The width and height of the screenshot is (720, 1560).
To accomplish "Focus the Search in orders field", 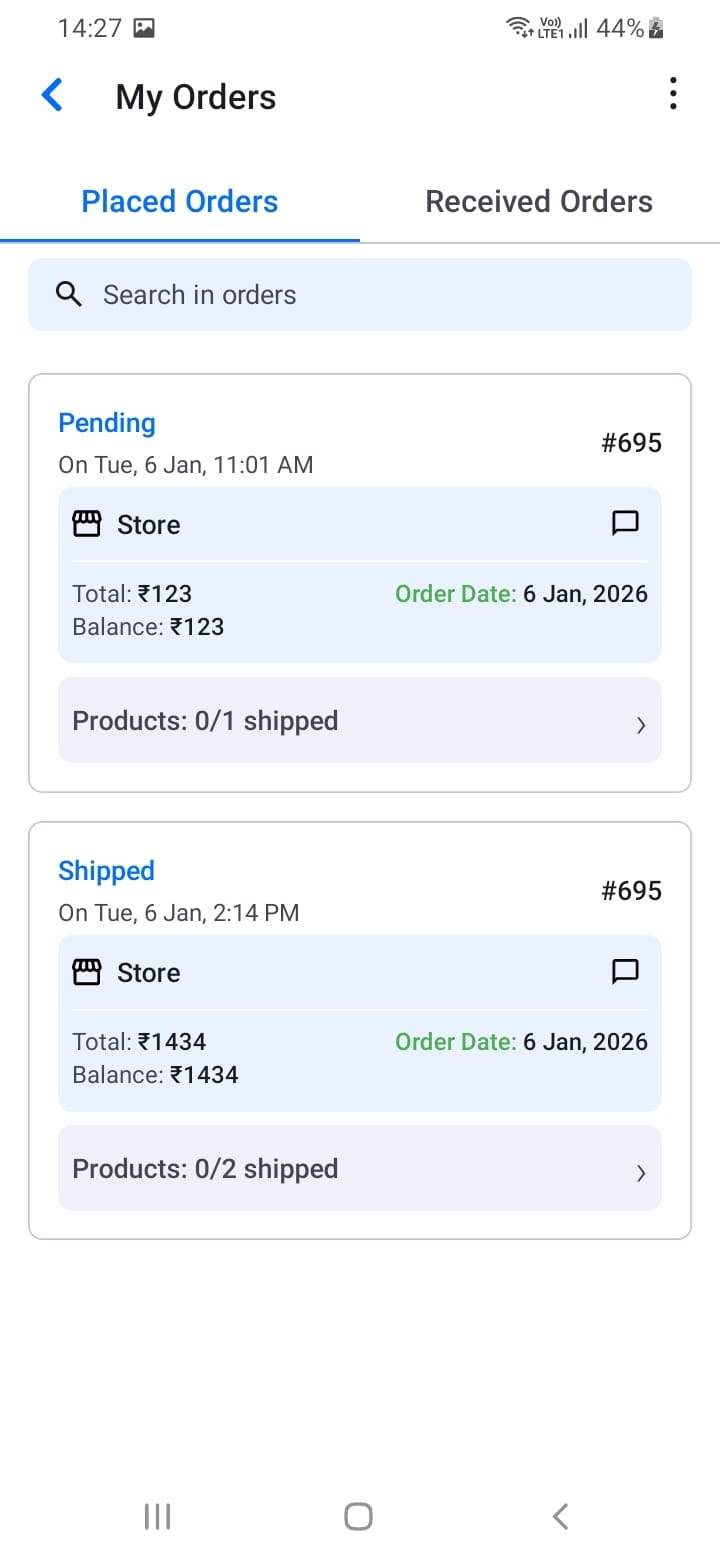I will tap(380, 294).
